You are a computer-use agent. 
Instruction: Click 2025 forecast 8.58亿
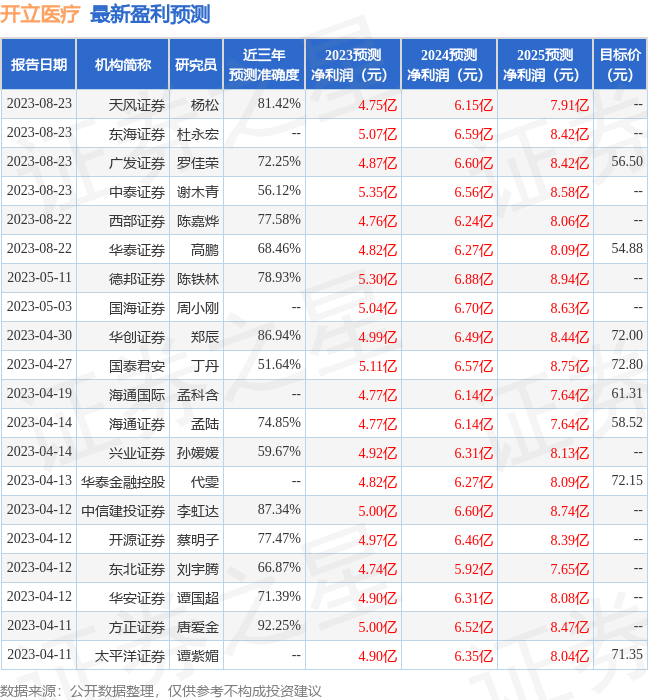[x=569, y=192]
